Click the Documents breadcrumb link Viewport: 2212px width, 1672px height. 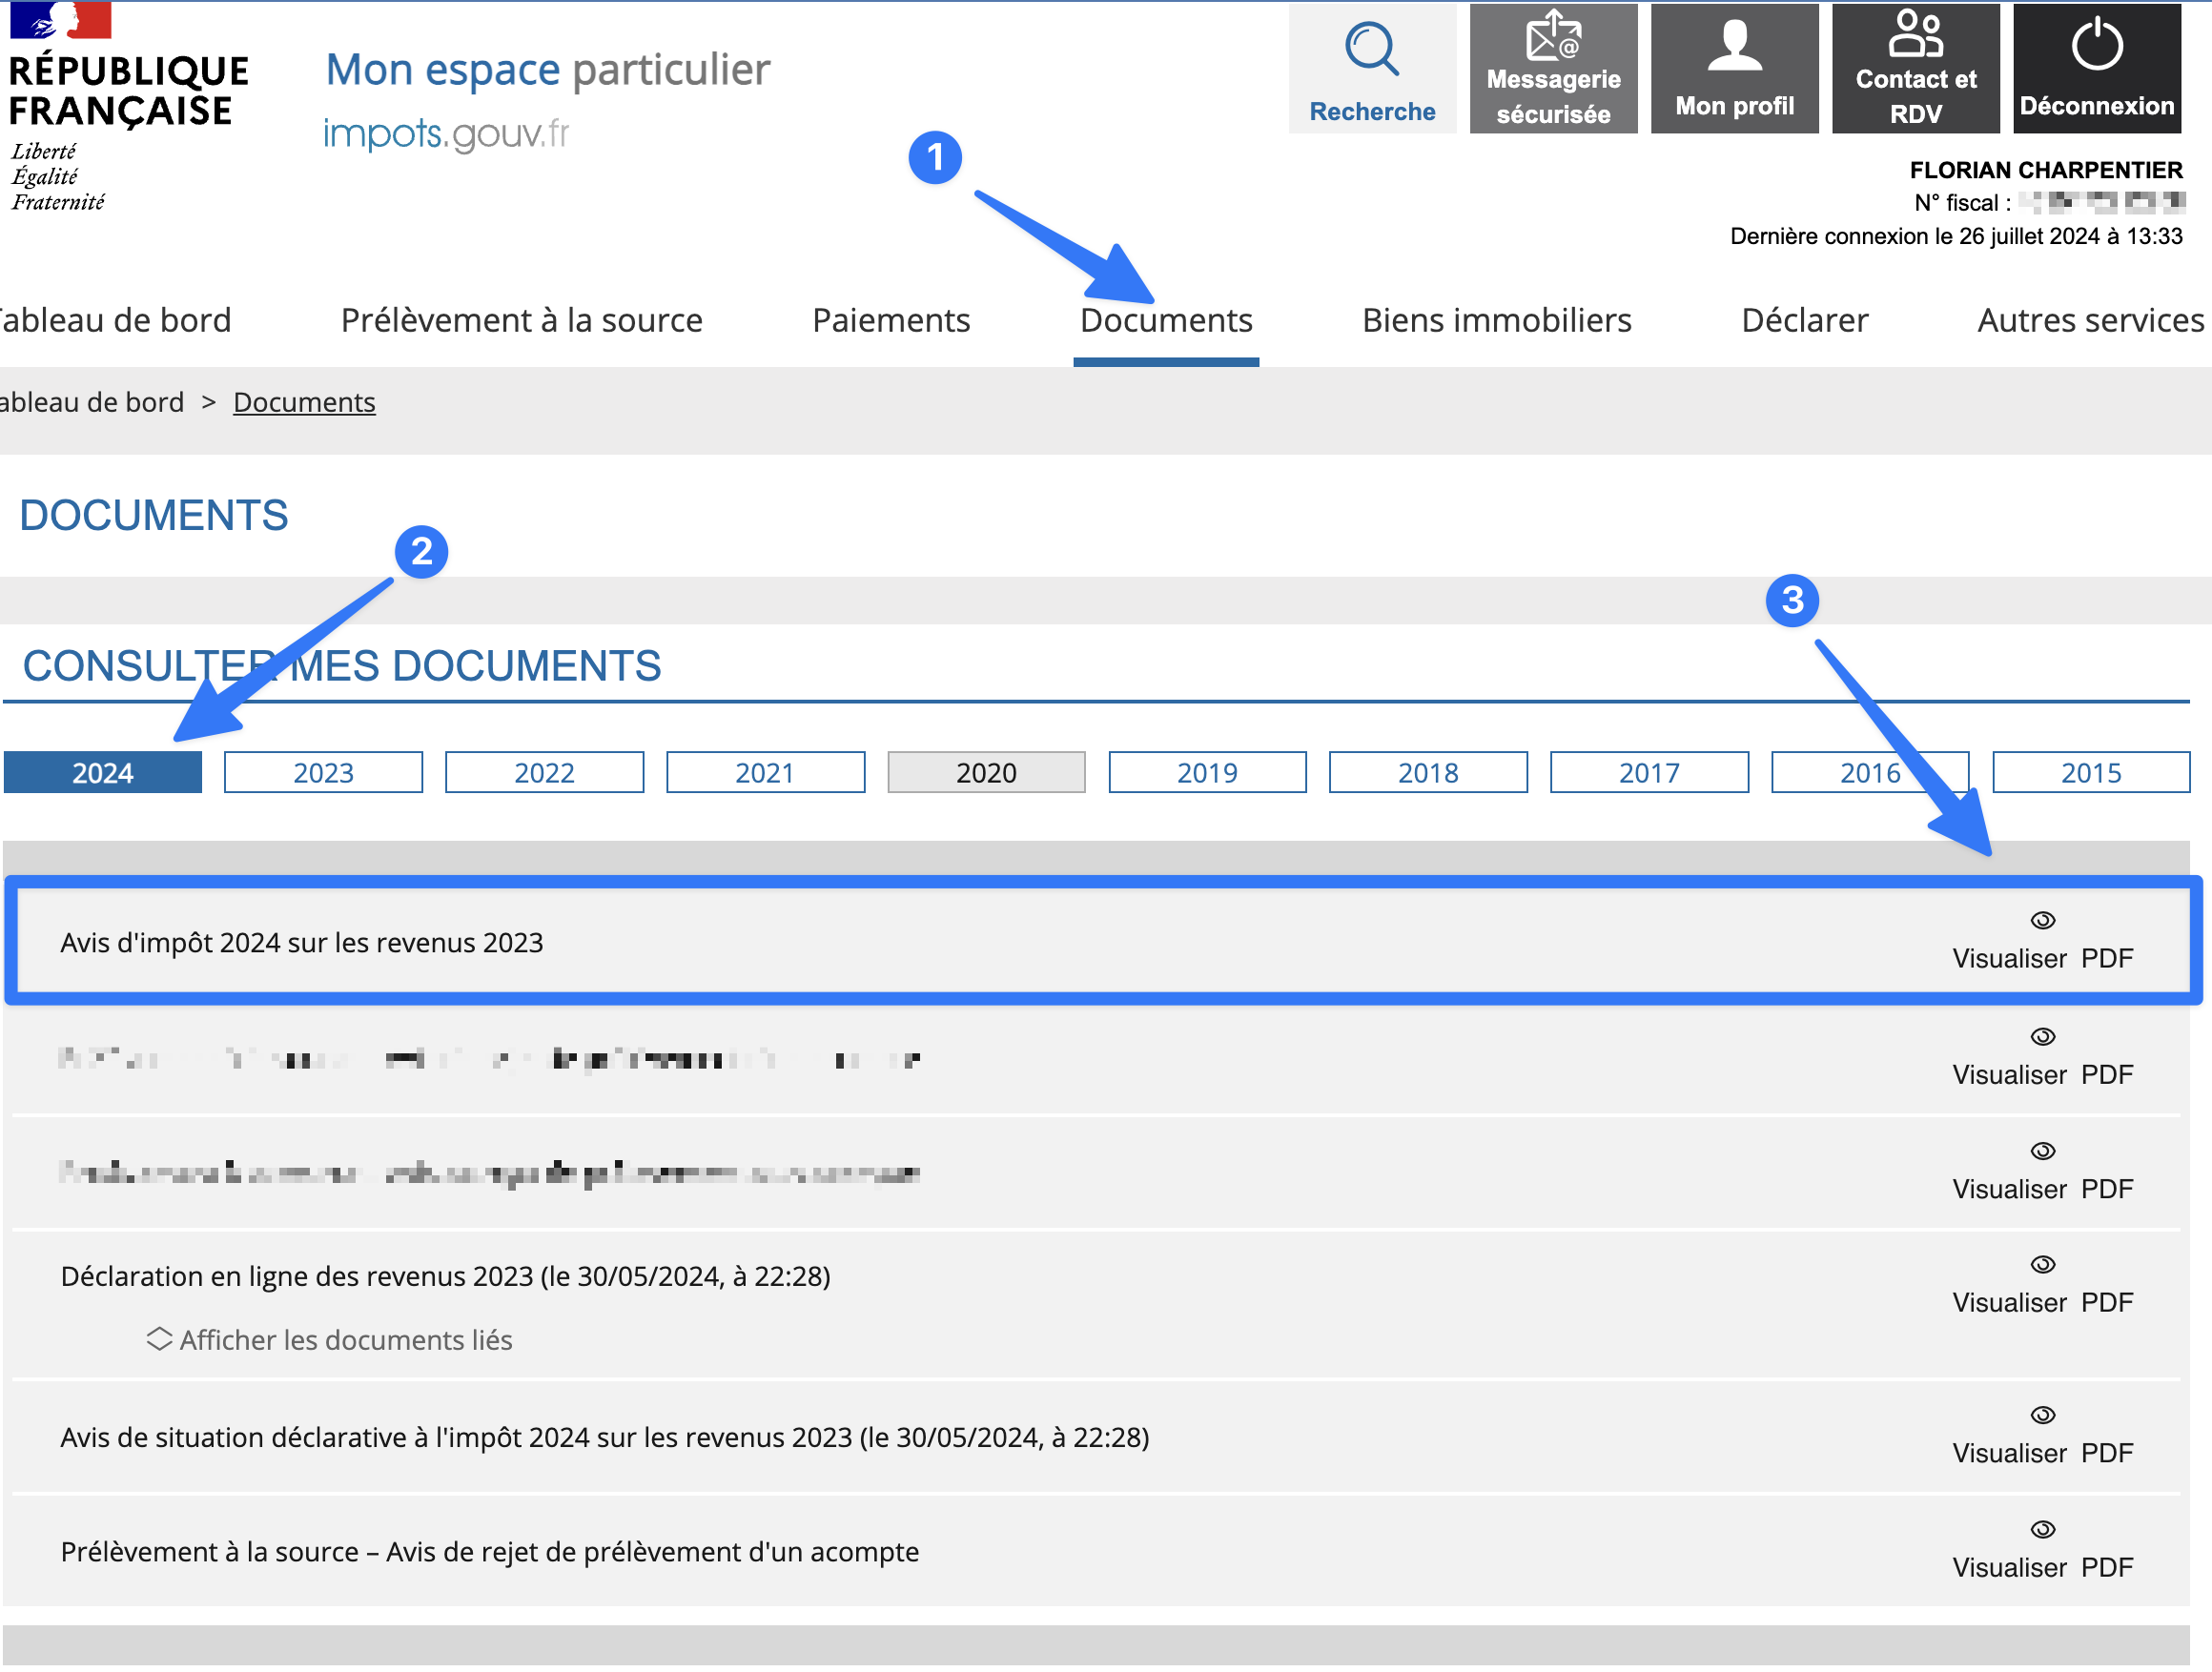(304, 402)
